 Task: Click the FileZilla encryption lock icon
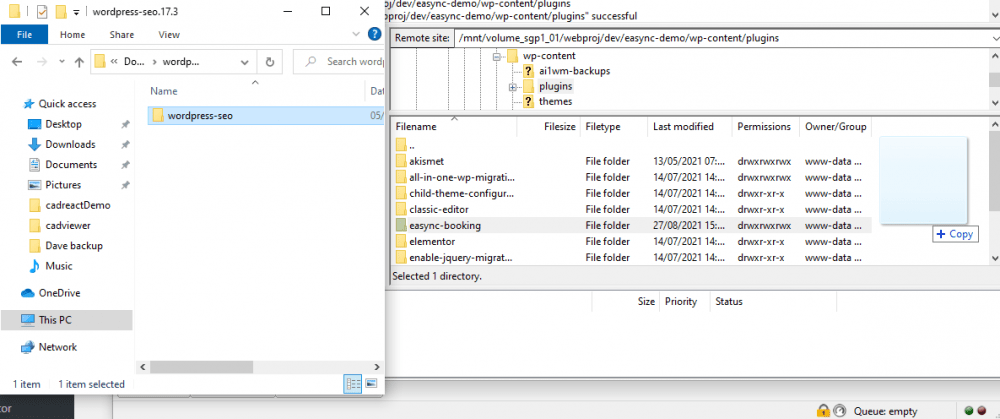[822, 410]
